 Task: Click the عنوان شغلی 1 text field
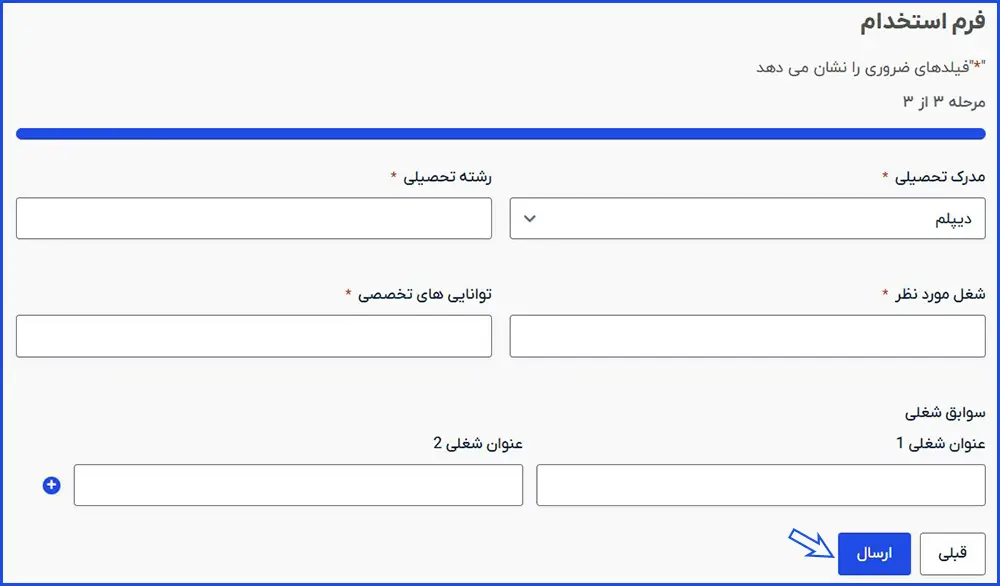[x=761, y=485]
